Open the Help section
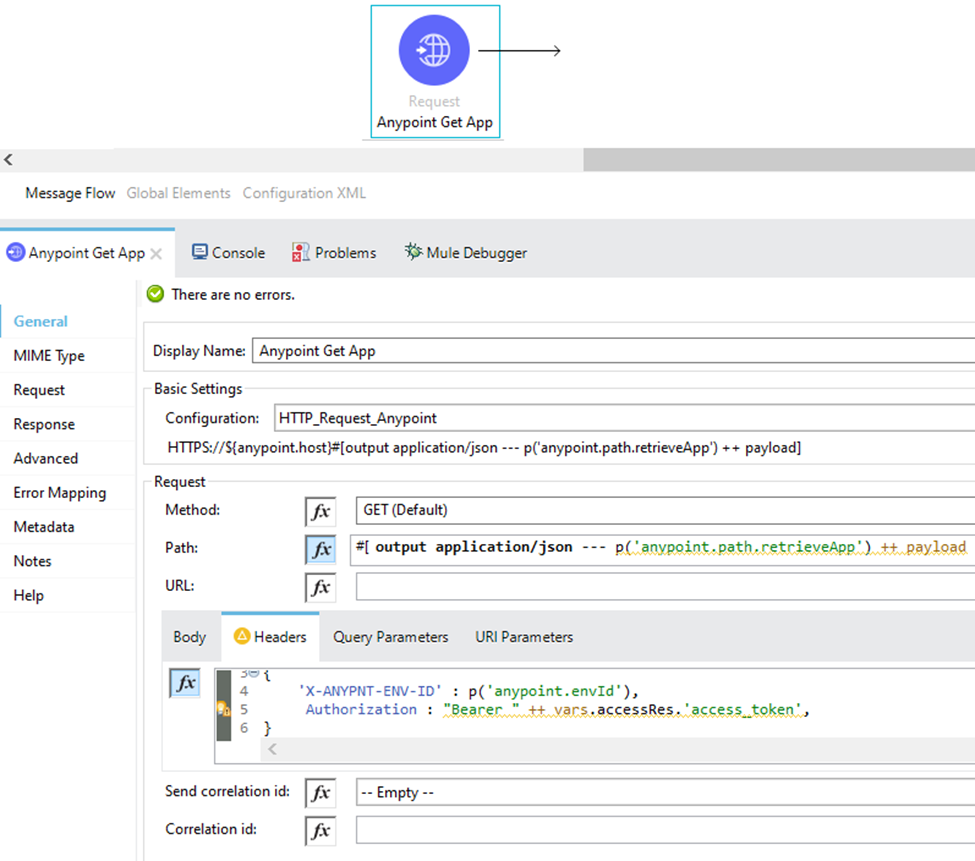The image size is (975, 861). pos(67,595)
